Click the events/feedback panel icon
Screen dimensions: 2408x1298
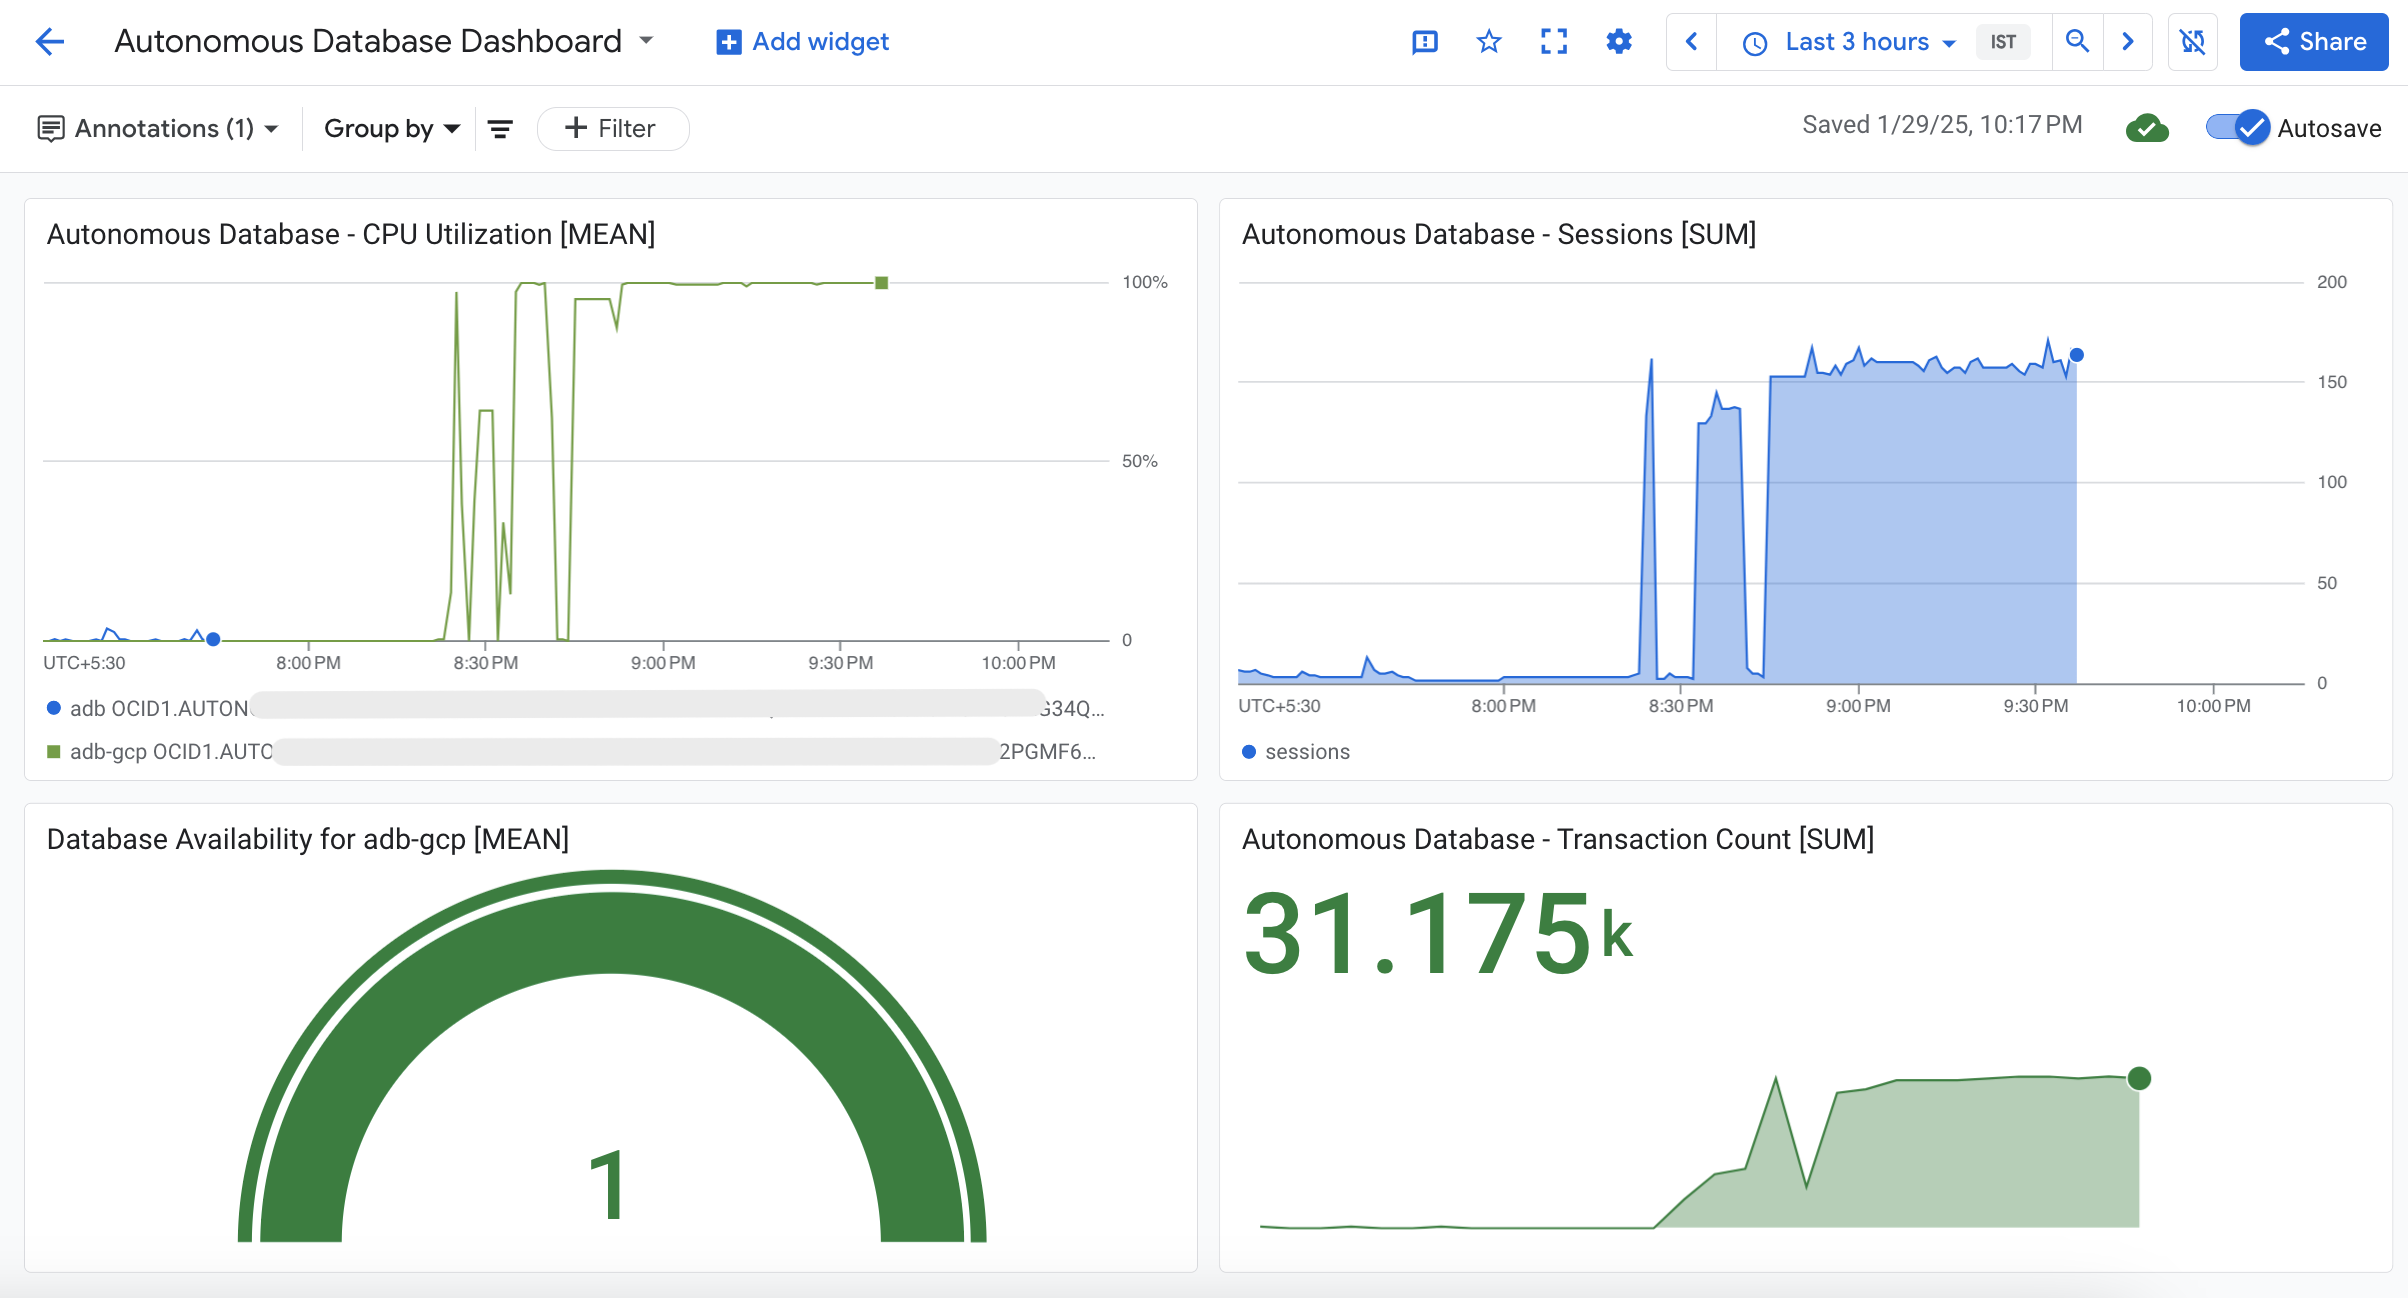tap(1424, 42)
